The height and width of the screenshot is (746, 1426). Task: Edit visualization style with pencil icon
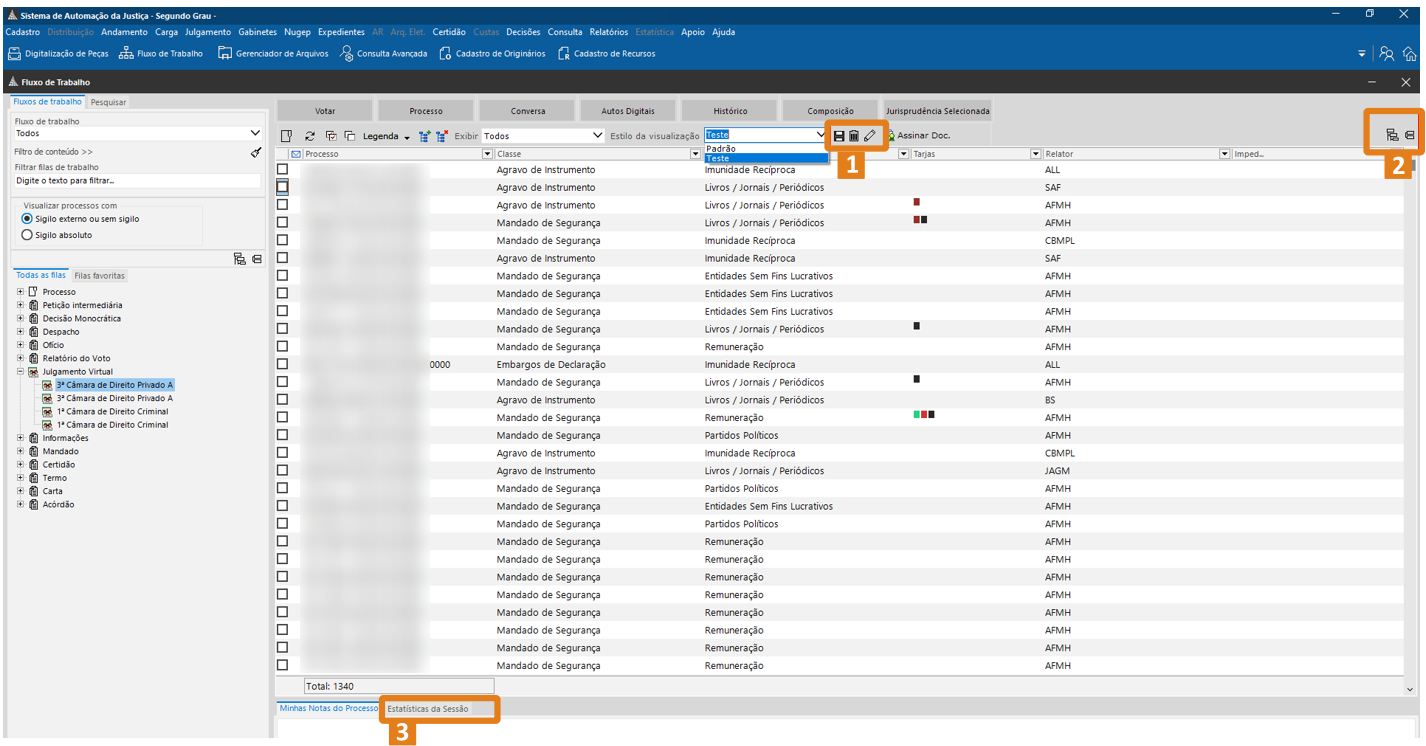pyautogui.click(x=870, y=136)
